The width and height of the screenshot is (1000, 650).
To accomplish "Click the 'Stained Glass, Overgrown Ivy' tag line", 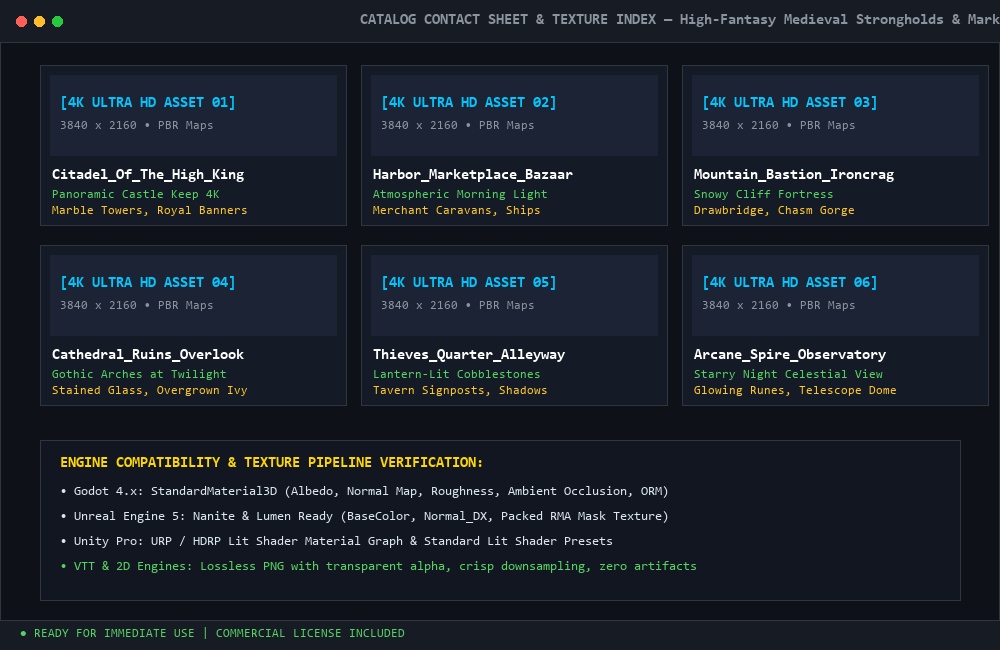I will [x=149, y=390].
